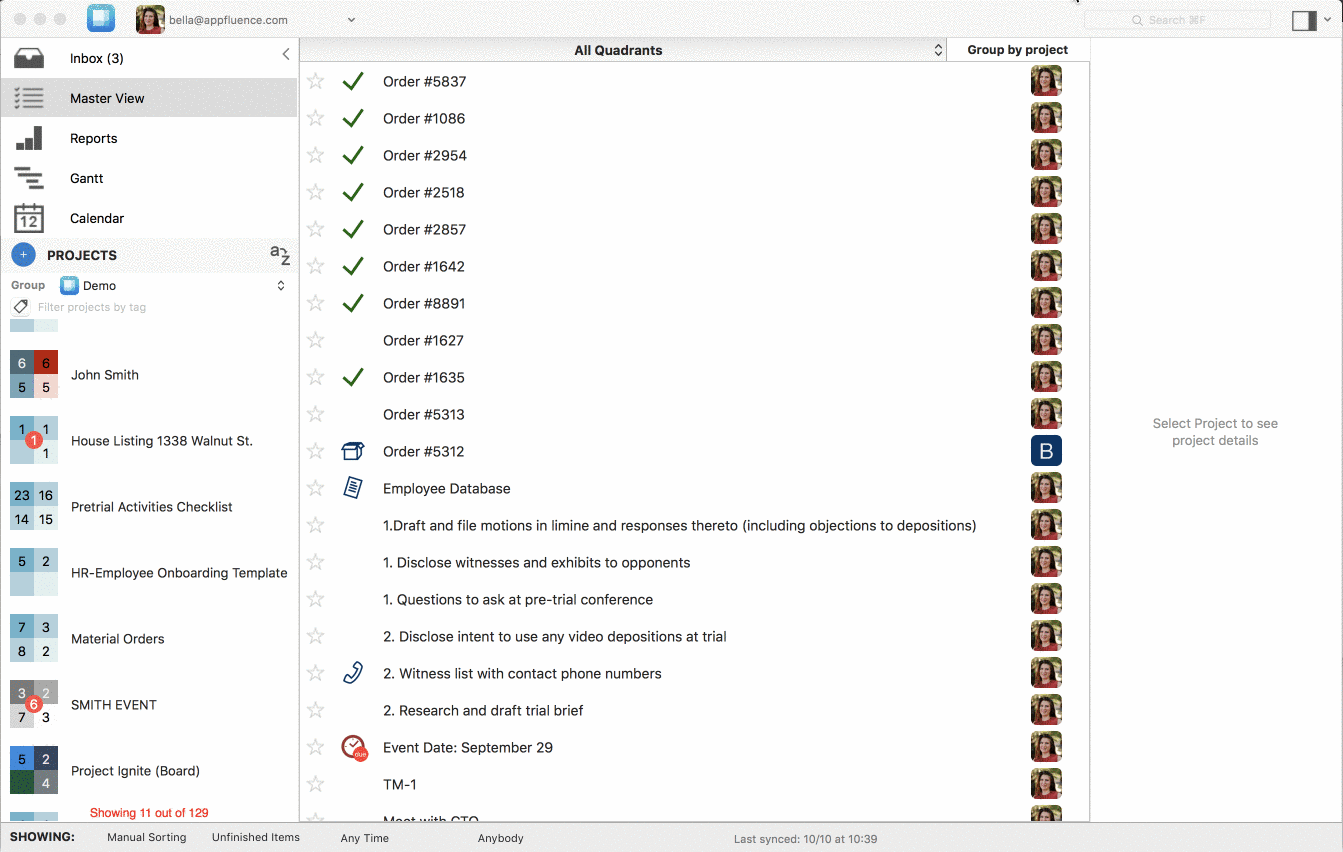Open the Calendar view

pyautogui.click(x=97, y=218)
